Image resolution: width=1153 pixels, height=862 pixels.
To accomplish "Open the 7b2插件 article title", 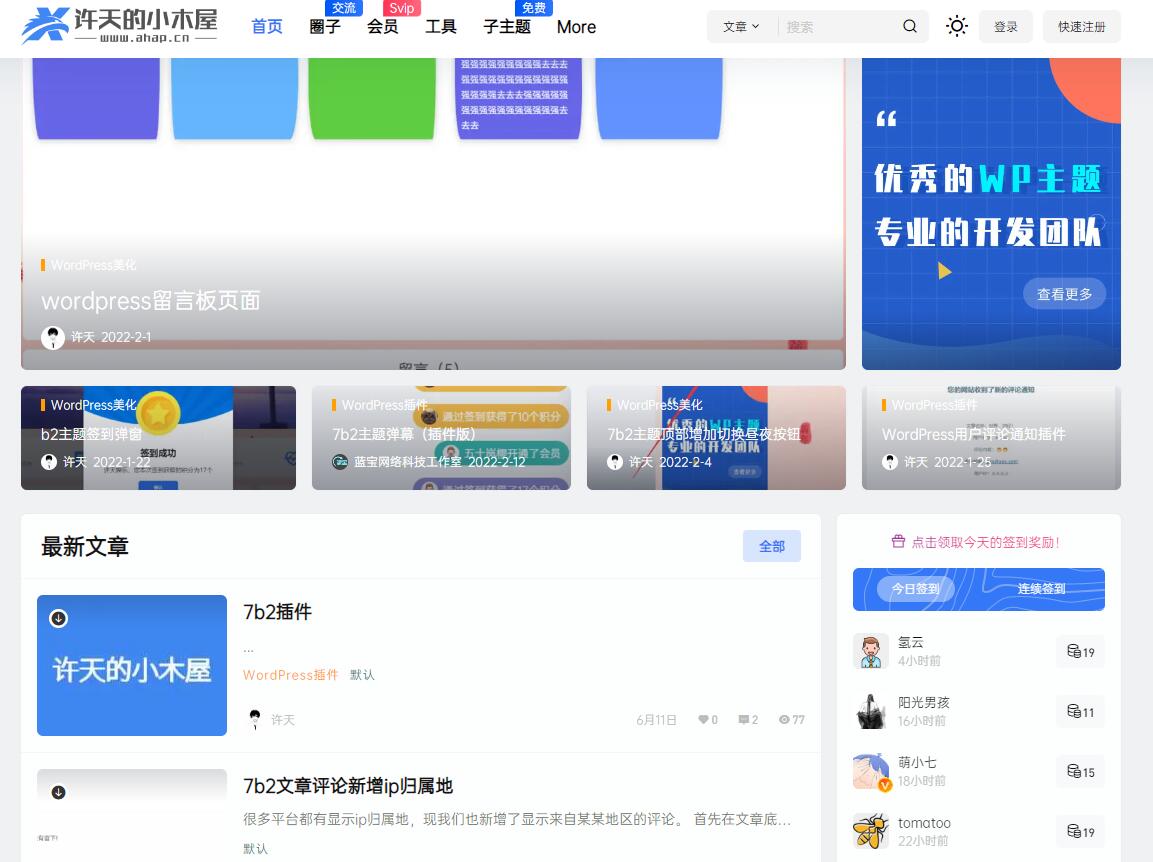I will click(x=277, y=612).
